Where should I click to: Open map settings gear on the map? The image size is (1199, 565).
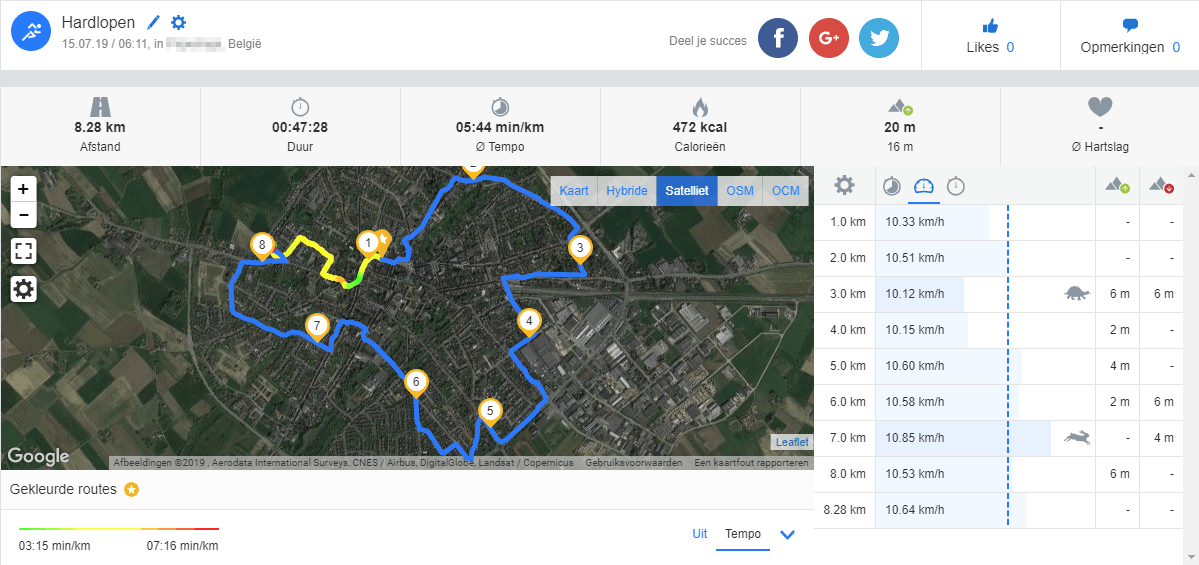pos(23,289)
